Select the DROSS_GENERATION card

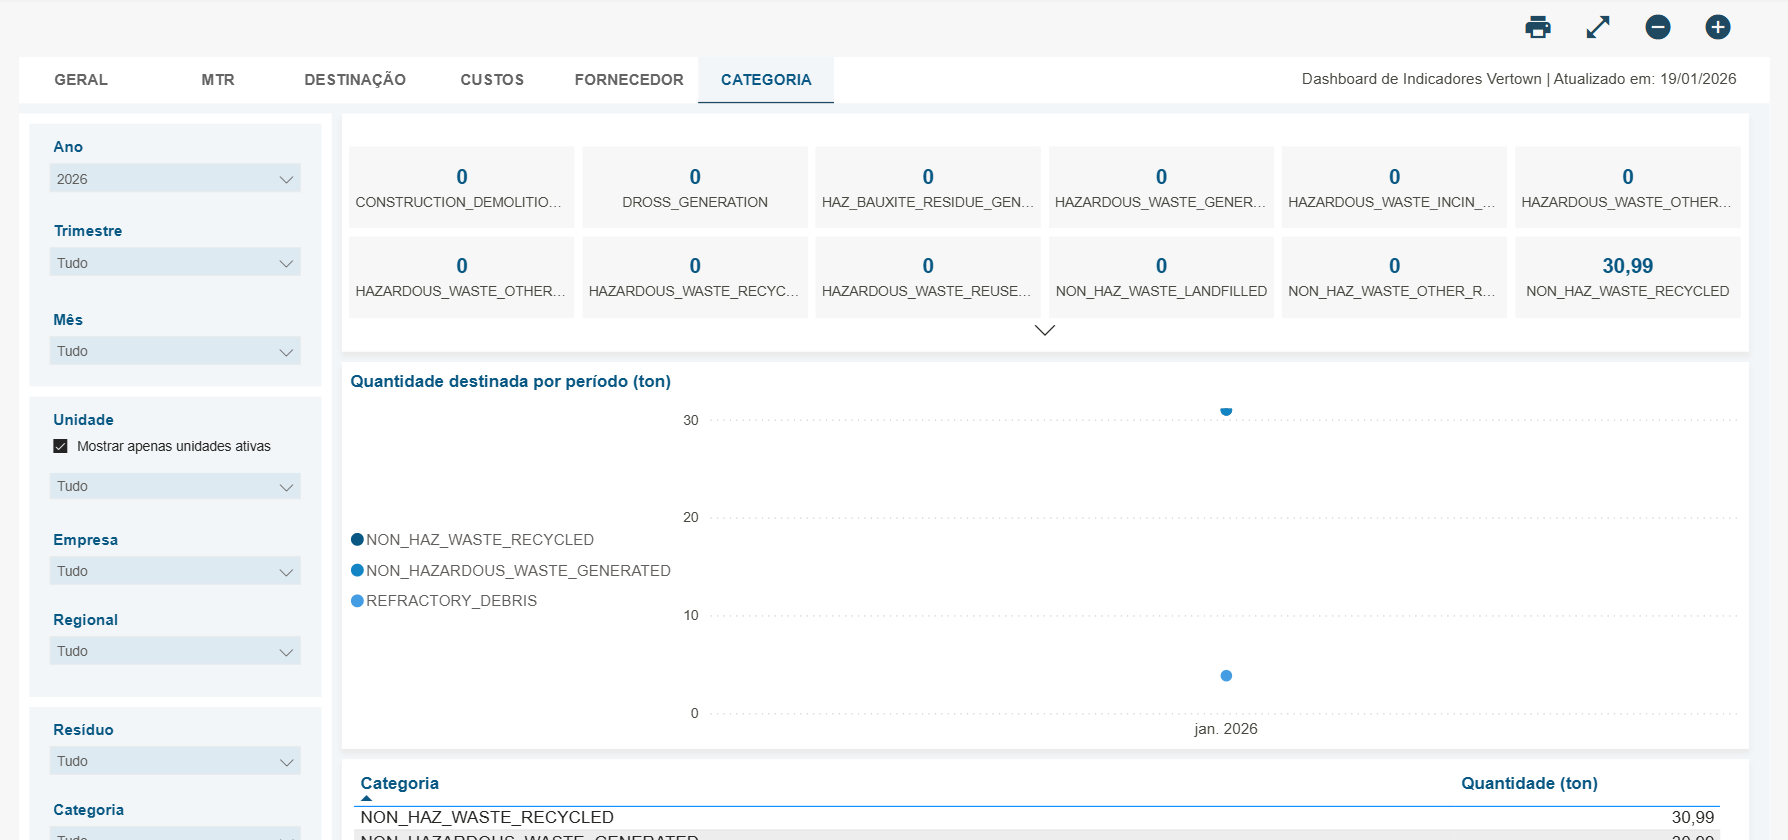pyautogui.click(x=695, y=187)
